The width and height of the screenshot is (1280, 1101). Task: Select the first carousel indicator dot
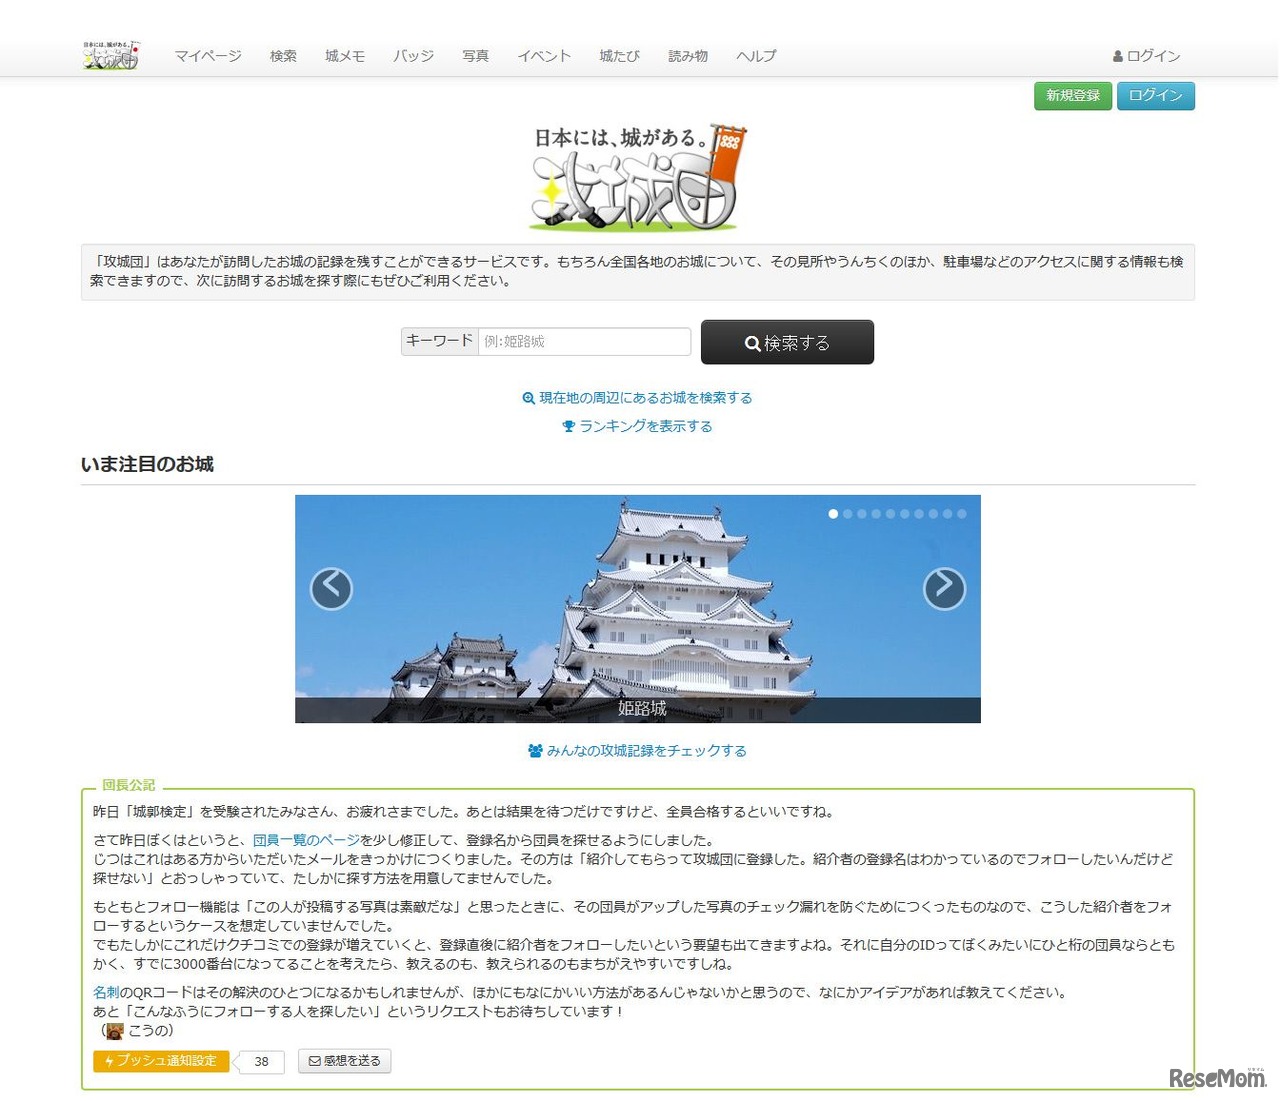(x=833, y=513)
